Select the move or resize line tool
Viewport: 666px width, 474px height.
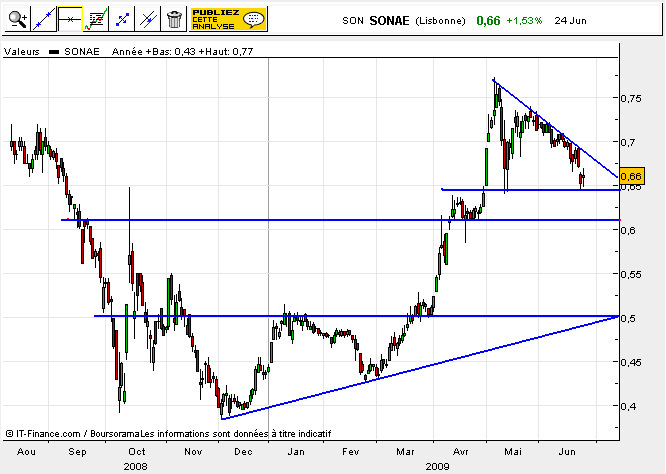click(122, 19)
